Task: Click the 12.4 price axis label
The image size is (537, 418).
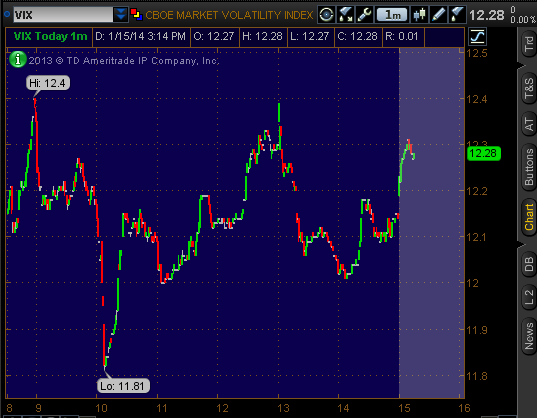Action: click(x=477, y=99)
